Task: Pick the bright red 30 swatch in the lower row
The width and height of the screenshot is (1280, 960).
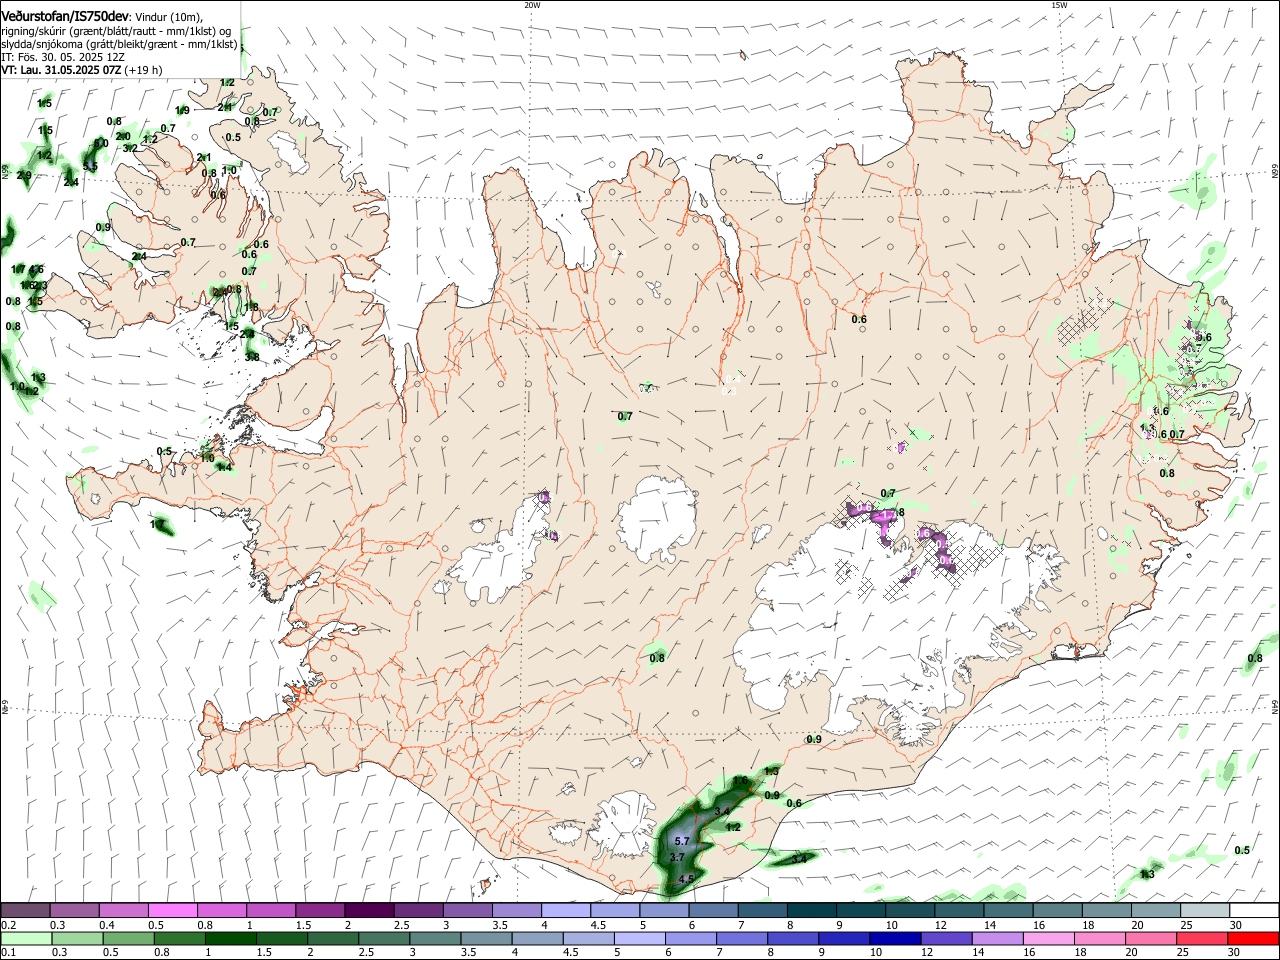Action: (x=1252, y=939)
